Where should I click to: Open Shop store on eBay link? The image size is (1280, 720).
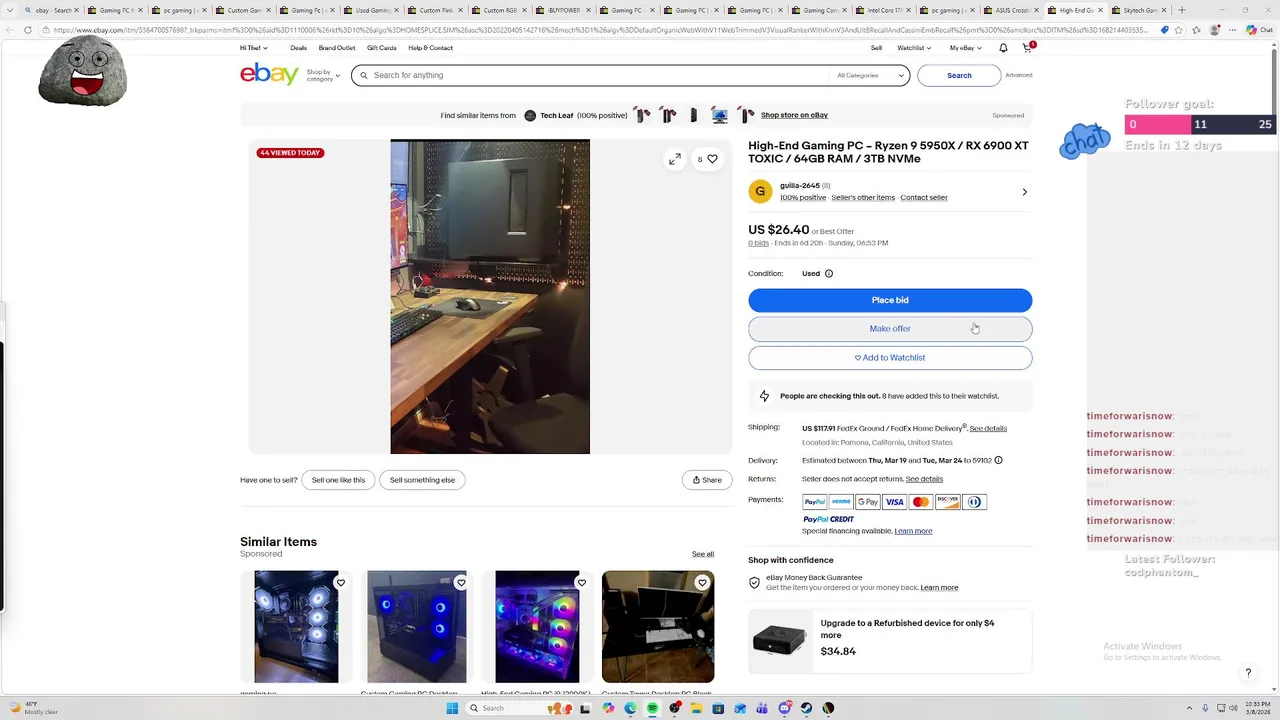(794, 115)
